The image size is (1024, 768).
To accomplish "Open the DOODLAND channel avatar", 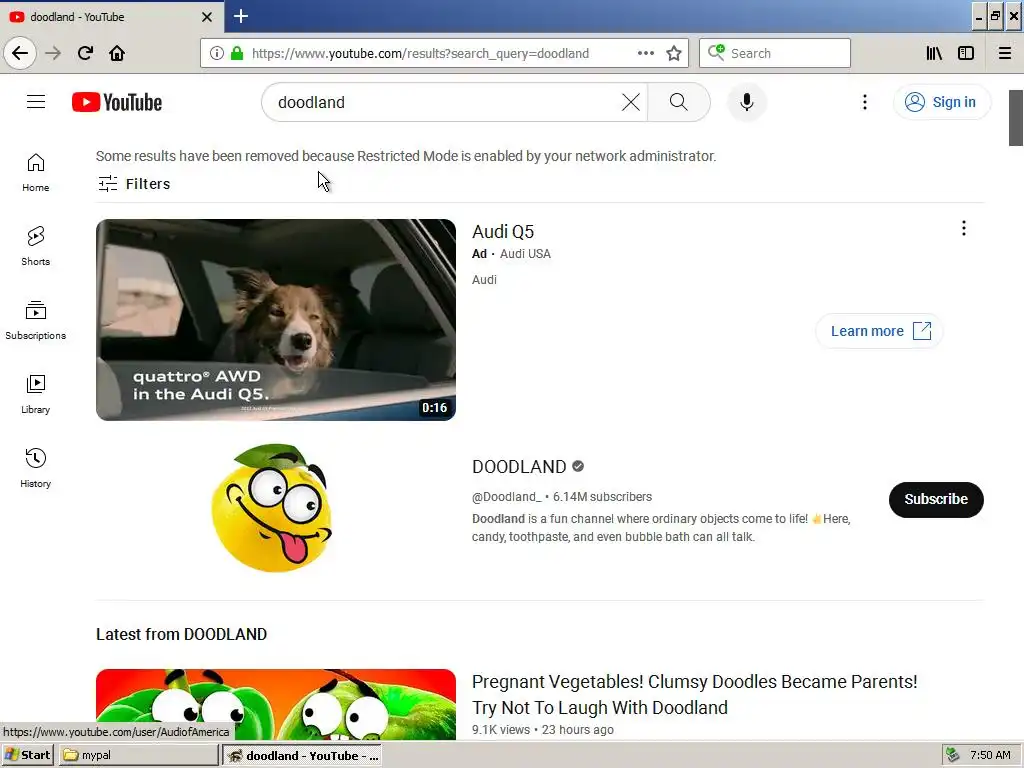I will [x=274, y=507].
